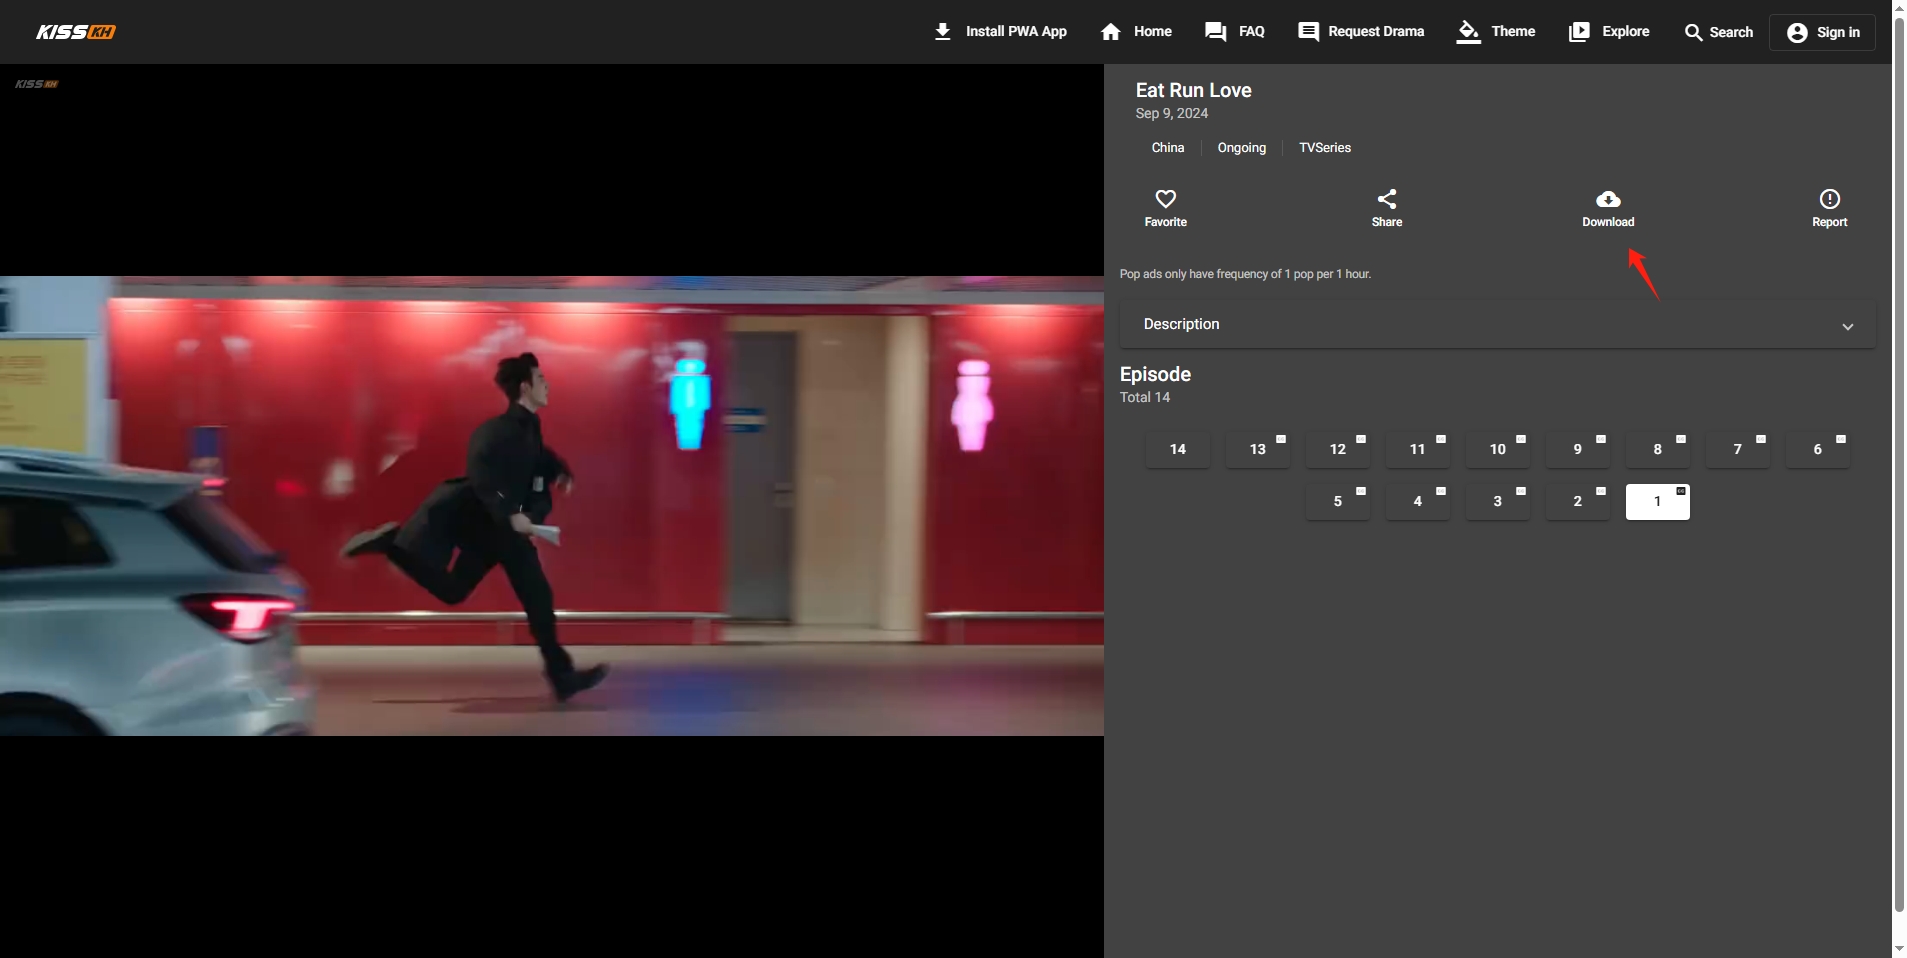Click the Sign in account avatar icon
Viewport: 1907px width, 958px height.
click(1797, 32)
